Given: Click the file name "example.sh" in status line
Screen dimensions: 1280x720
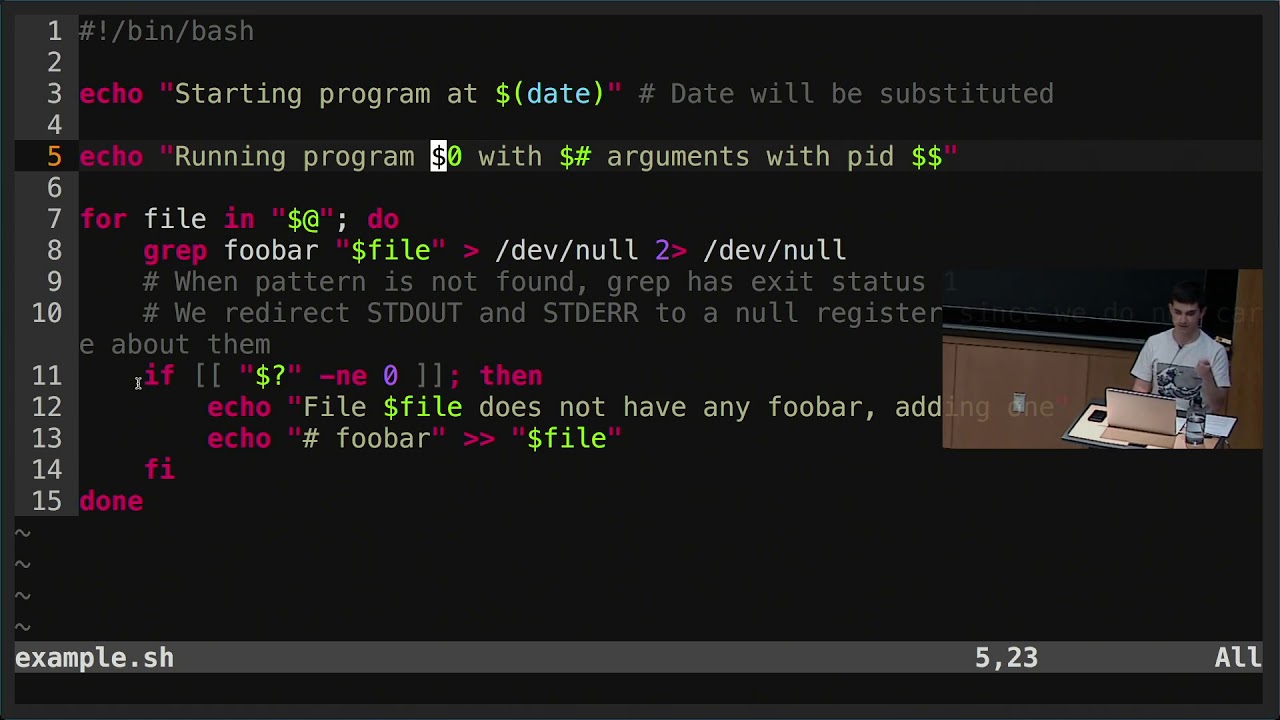Looking at the screenshot, I should [94, 658].
